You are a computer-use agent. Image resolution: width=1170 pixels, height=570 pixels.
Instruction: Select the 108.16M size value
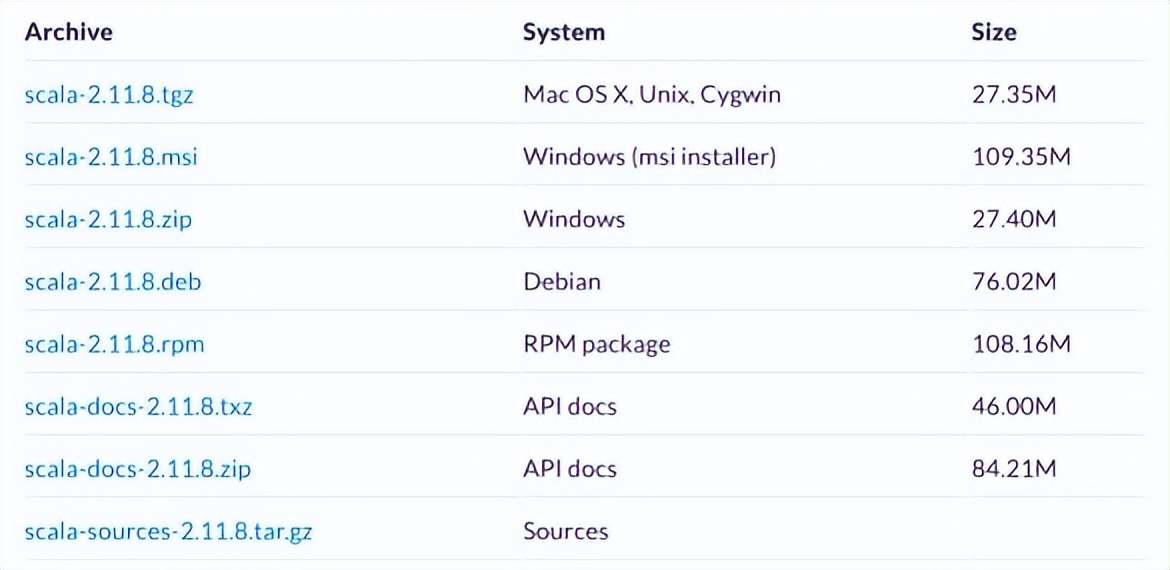[x=1022, y=345]
